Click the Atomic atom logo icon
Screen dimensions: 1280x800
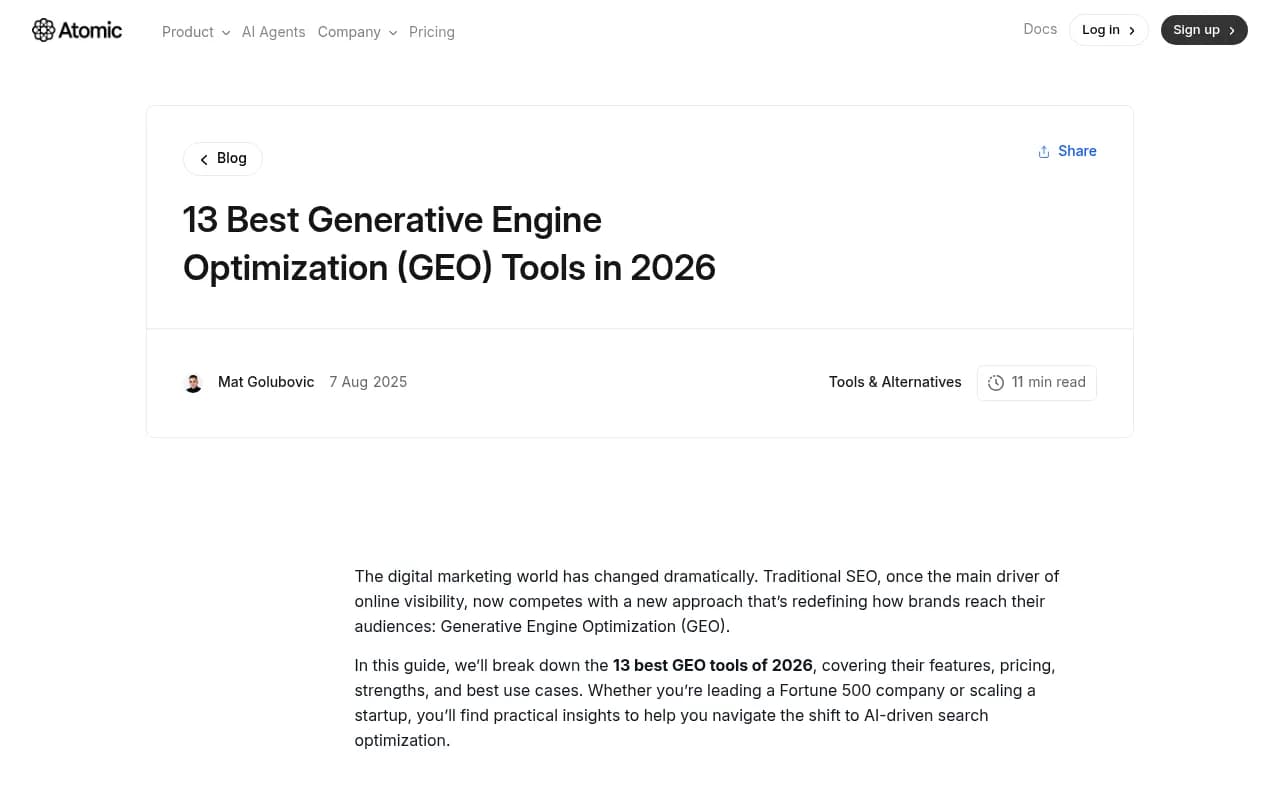[x=45, y=30]
